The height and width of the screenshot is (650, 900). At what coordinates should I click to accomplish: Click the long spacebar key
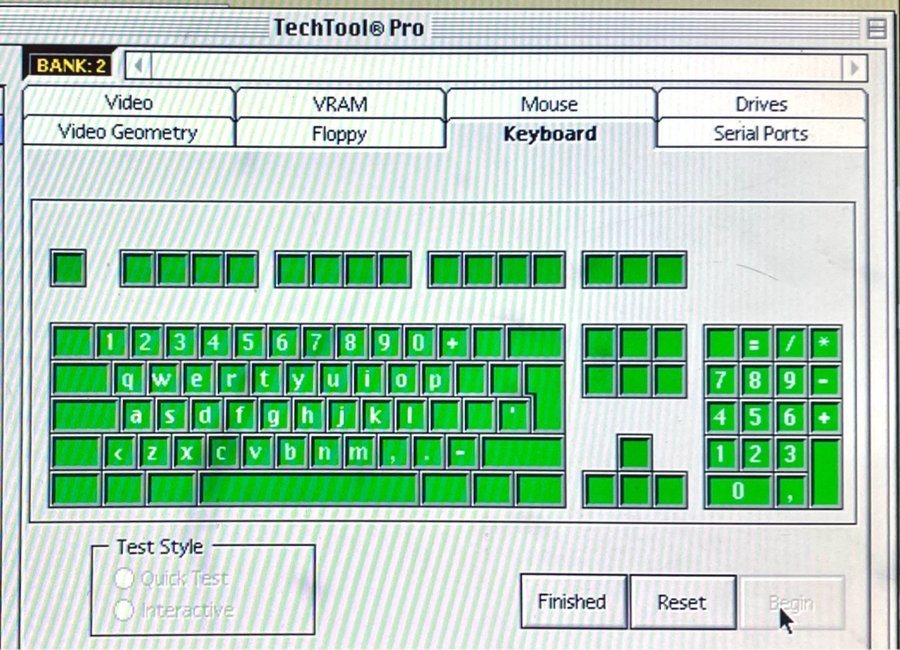(309, 489)
